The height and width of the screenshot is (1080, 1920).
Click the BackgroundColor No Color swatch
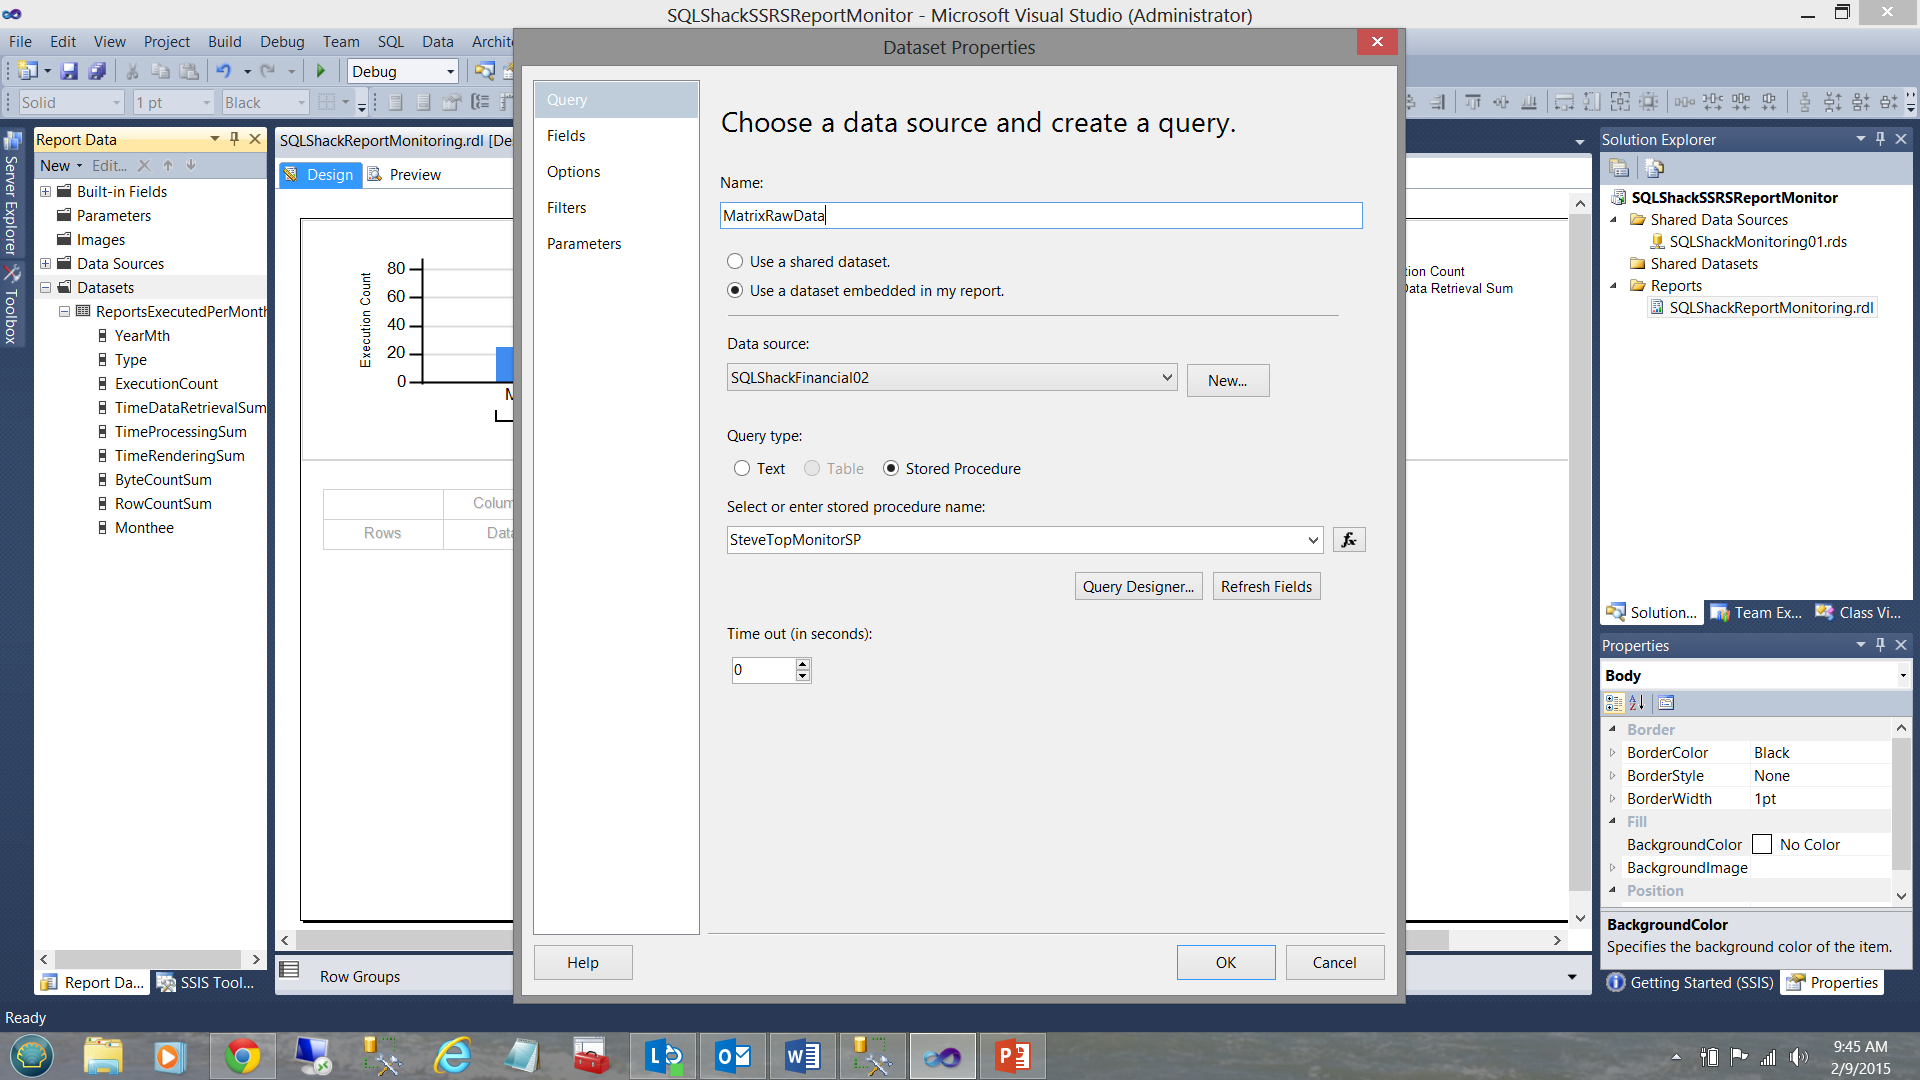pos(1762,845)
